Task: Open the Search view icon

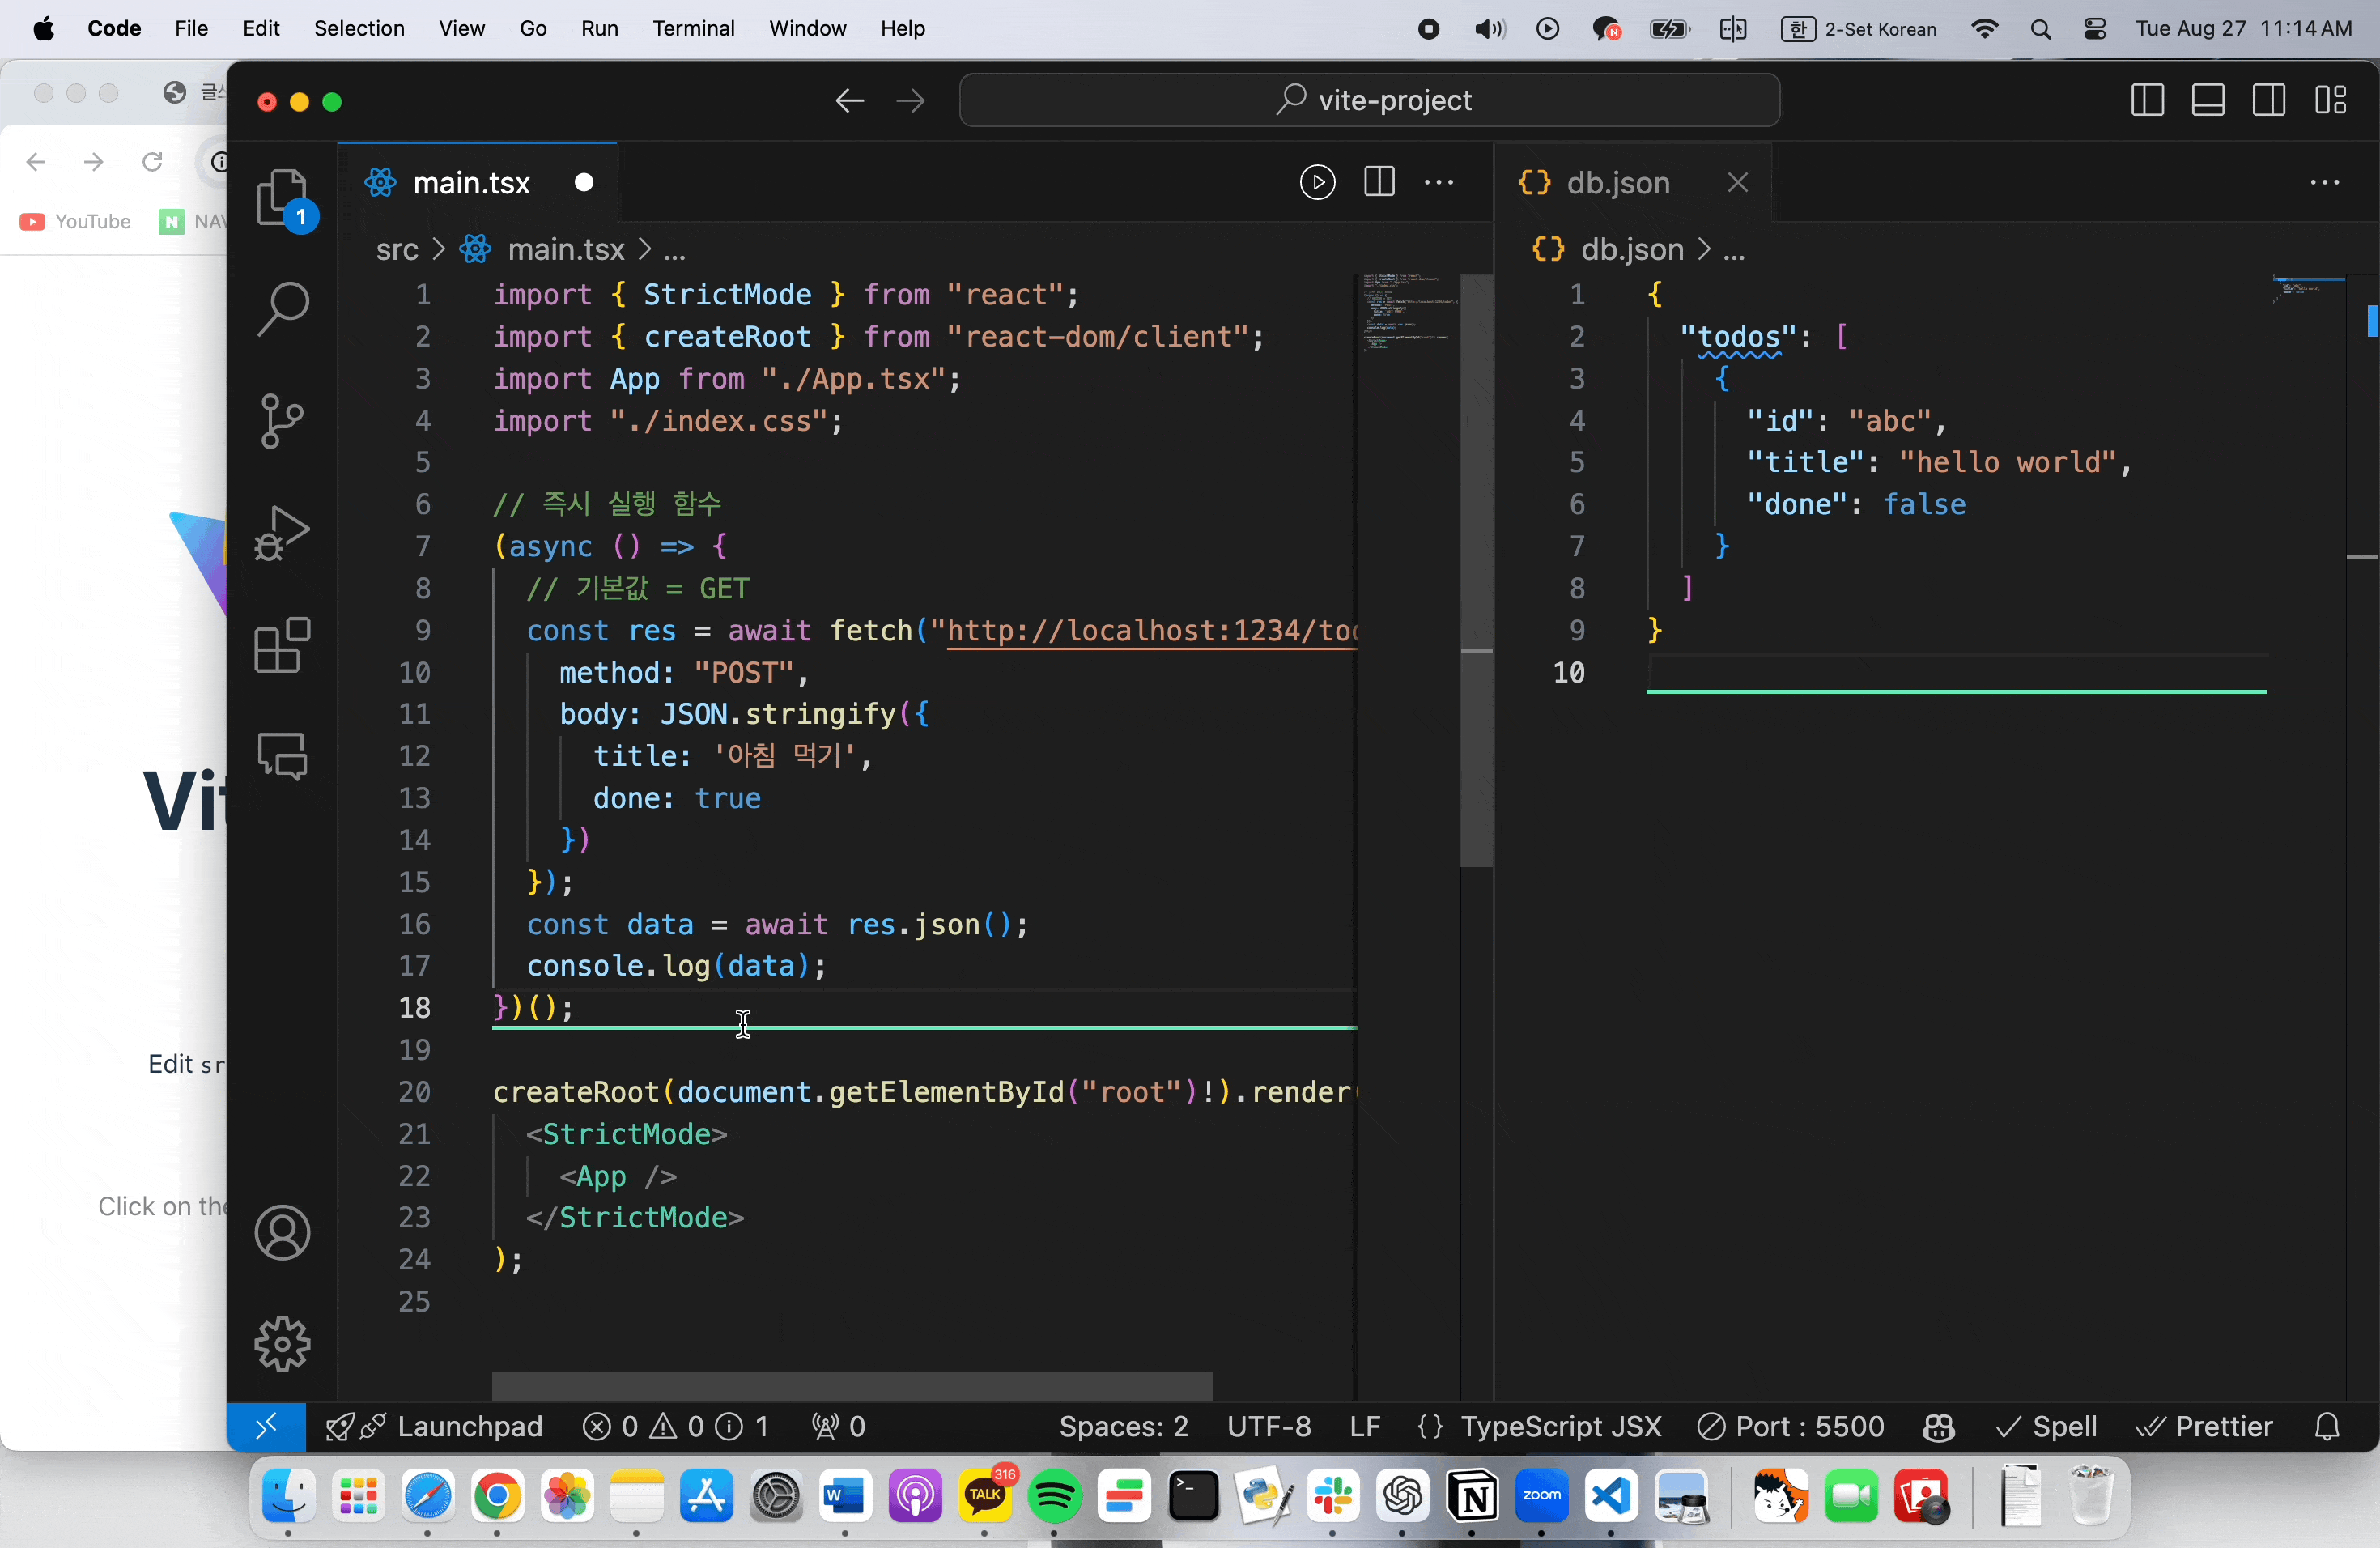Action: pyautogui.click(x=283, y=308)
